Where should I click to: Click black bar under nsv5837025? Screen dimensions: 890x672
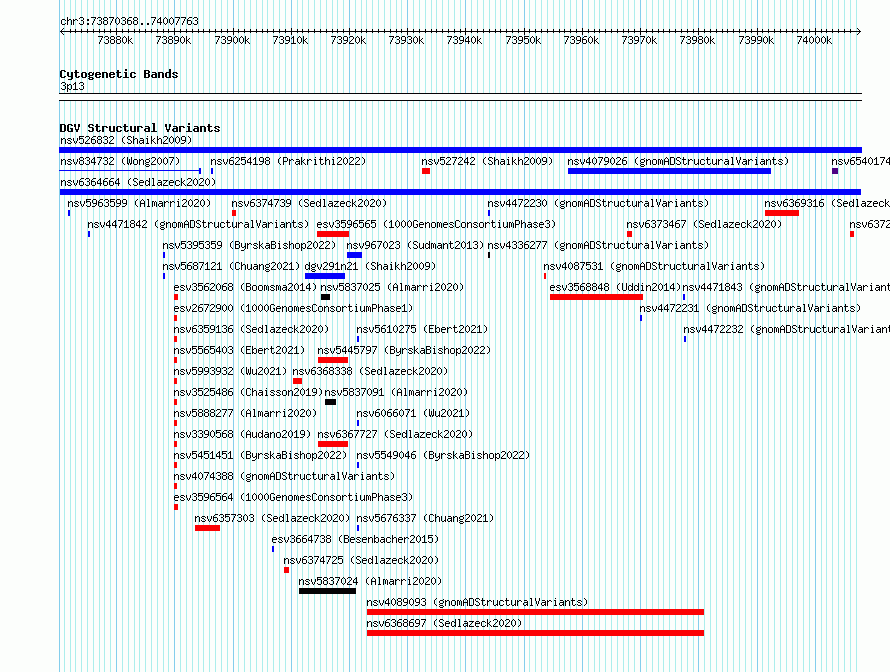click(325, 297)
